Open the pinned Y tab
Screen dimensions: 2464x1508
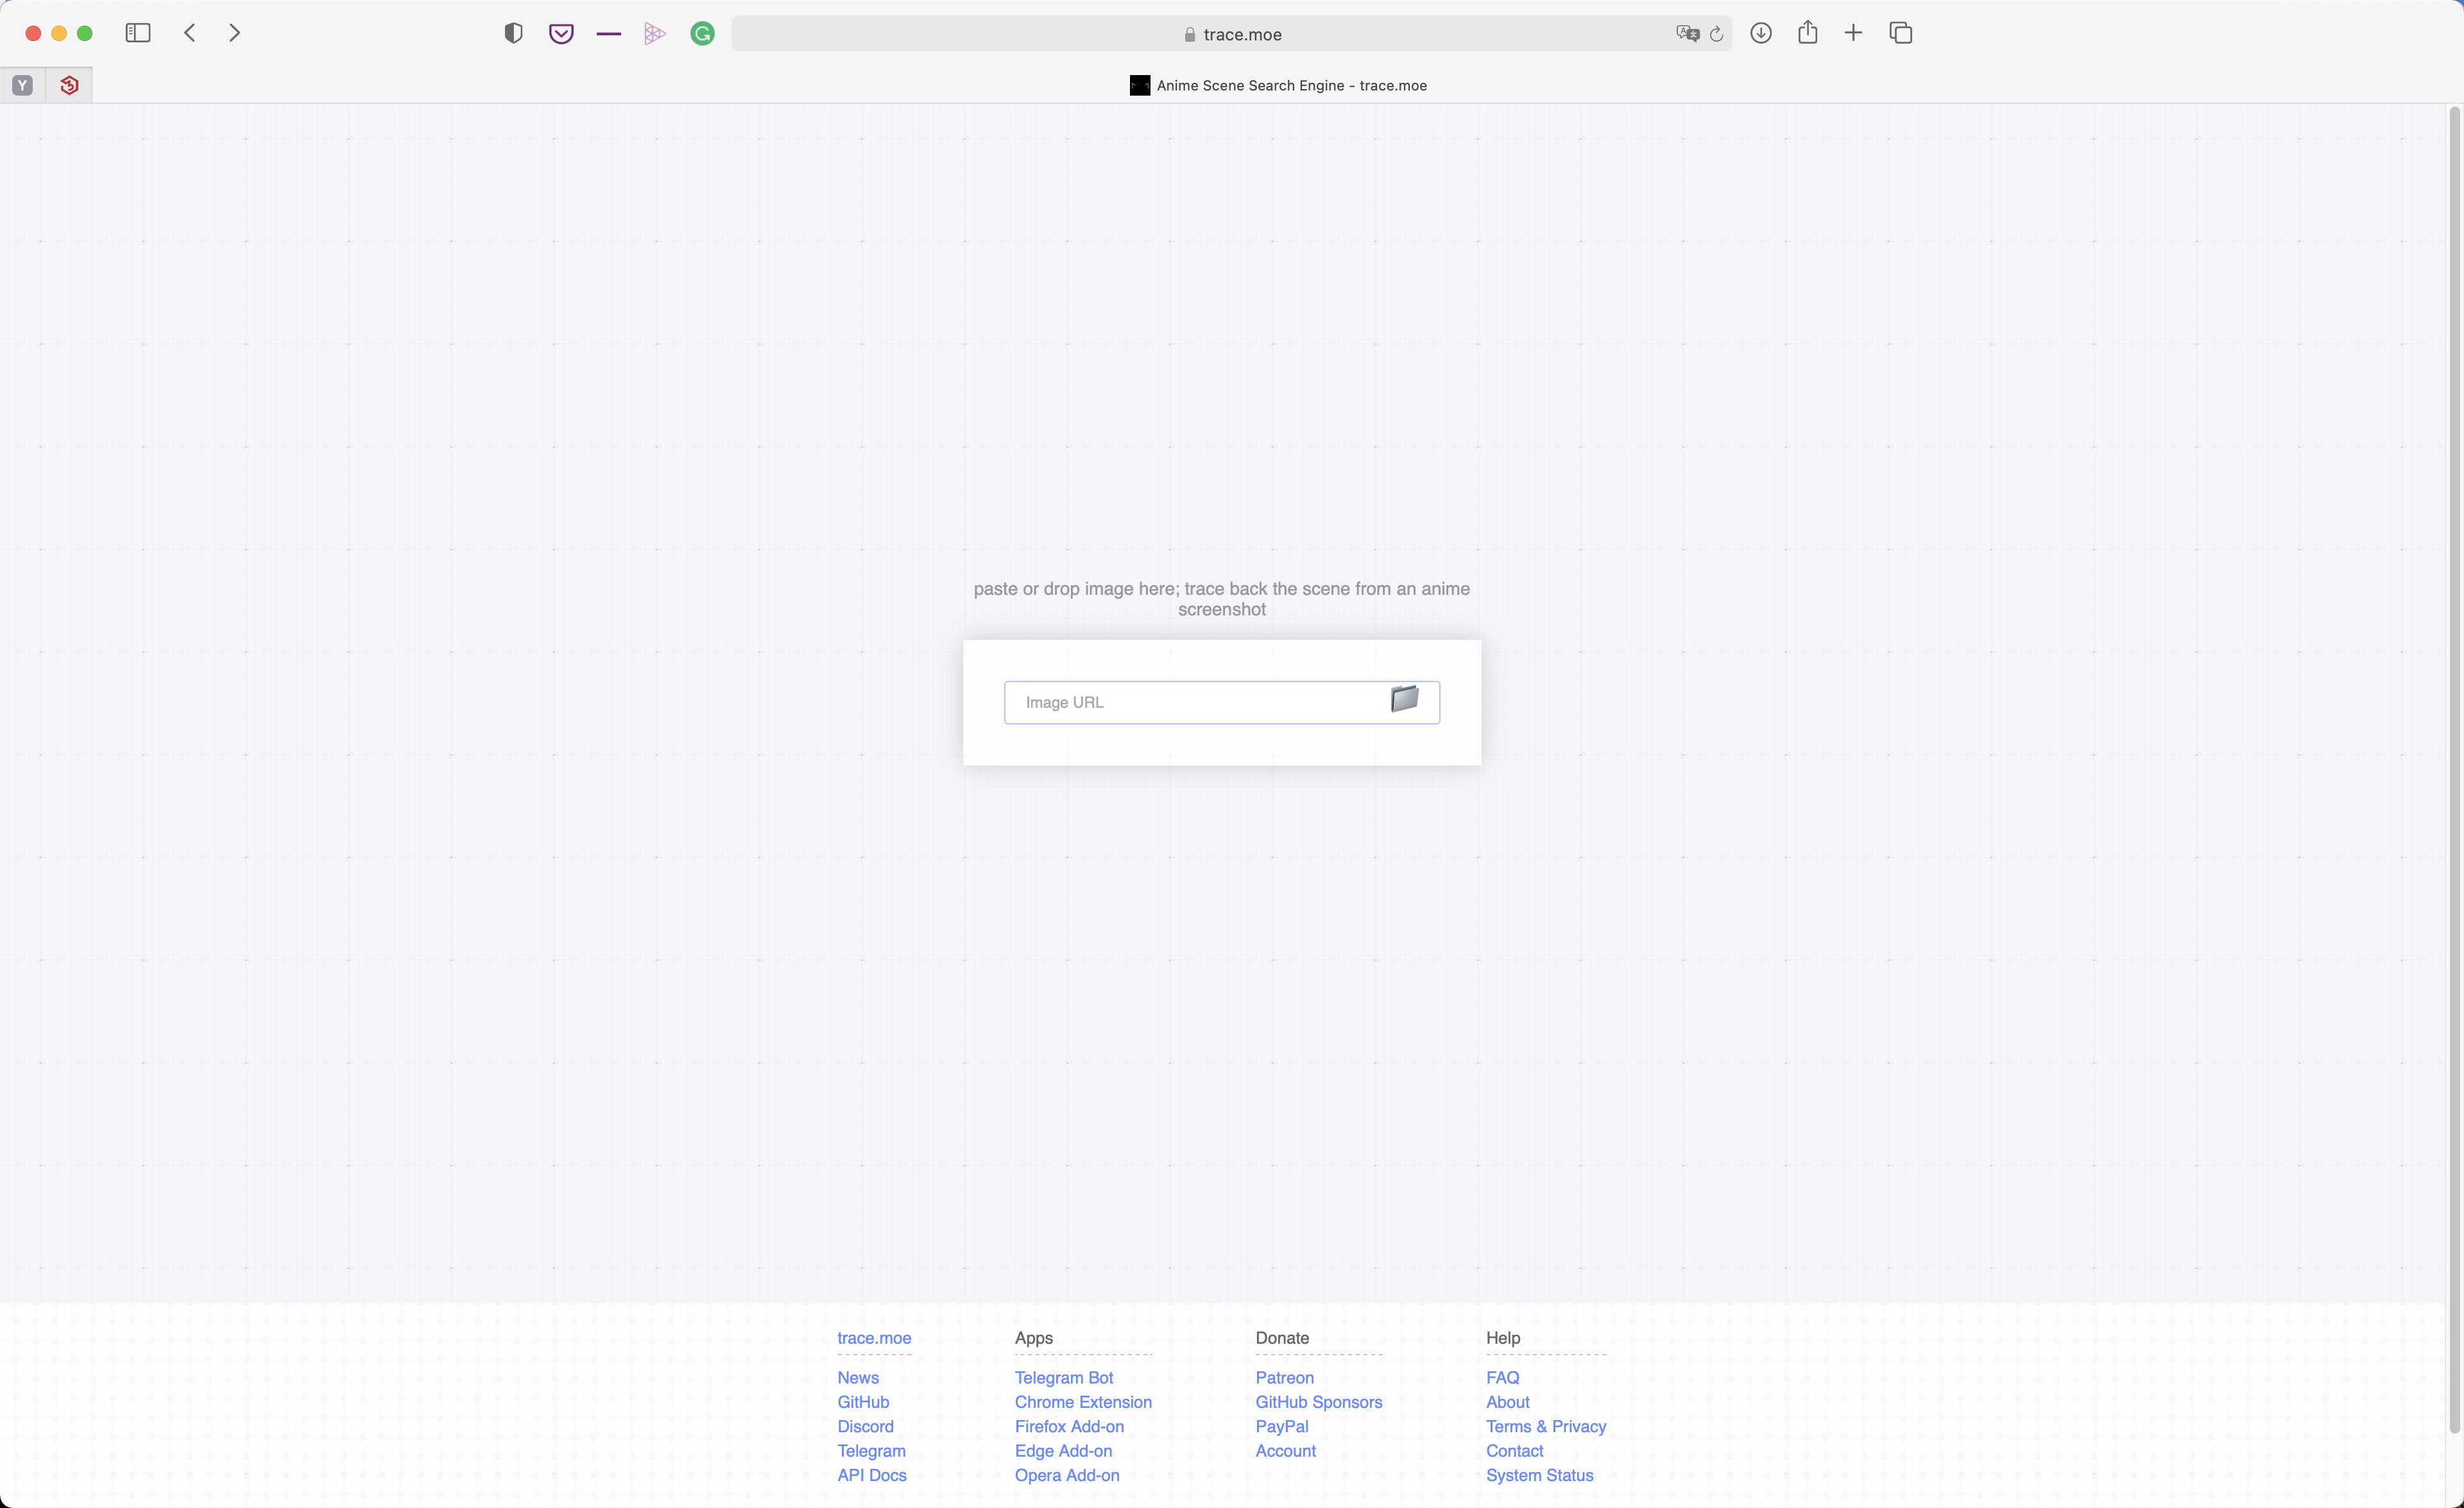22,85
